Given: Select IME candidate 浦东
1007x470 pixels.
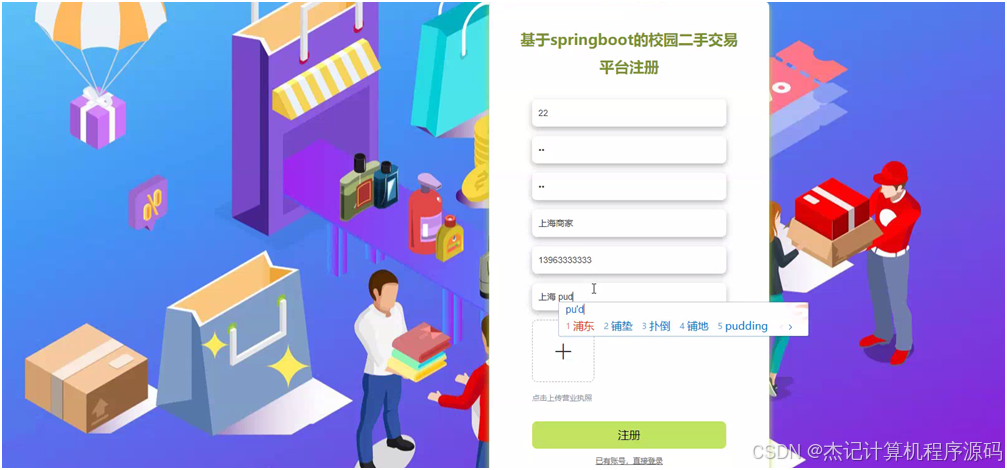Looking at the screenshot, I should coord(580,326).
